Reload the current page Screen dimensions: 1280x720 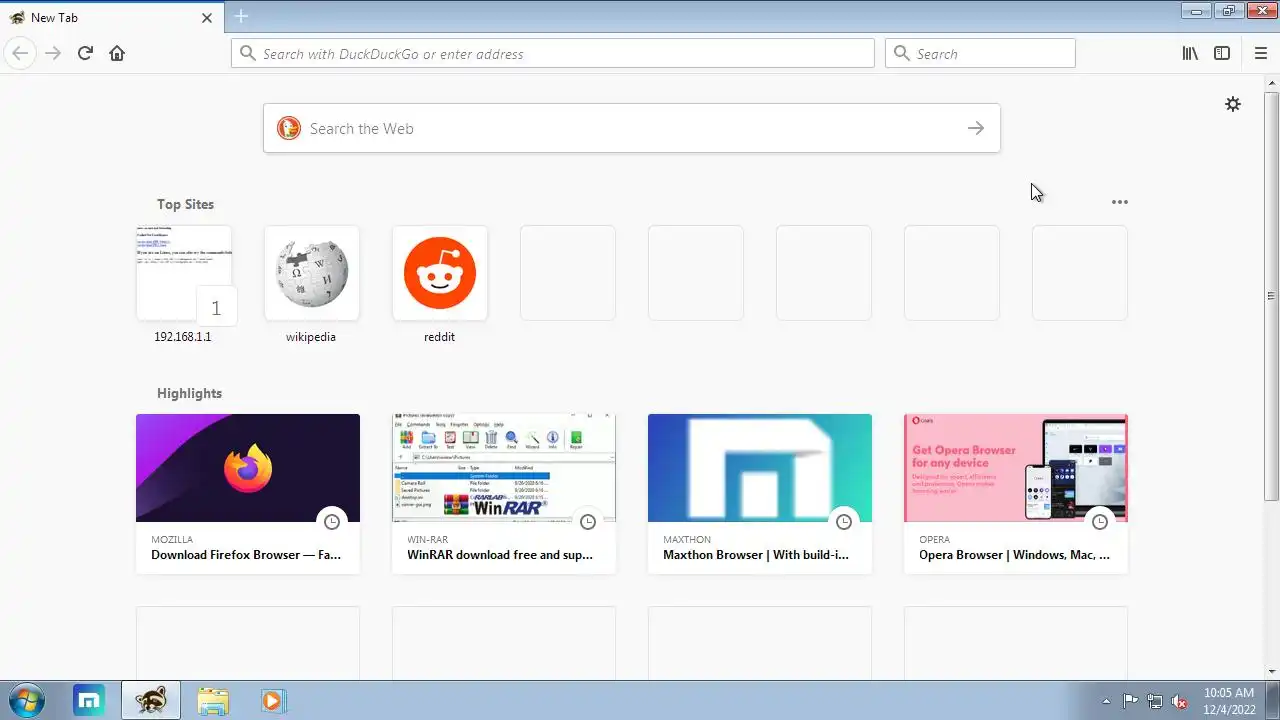click(85, 53)
